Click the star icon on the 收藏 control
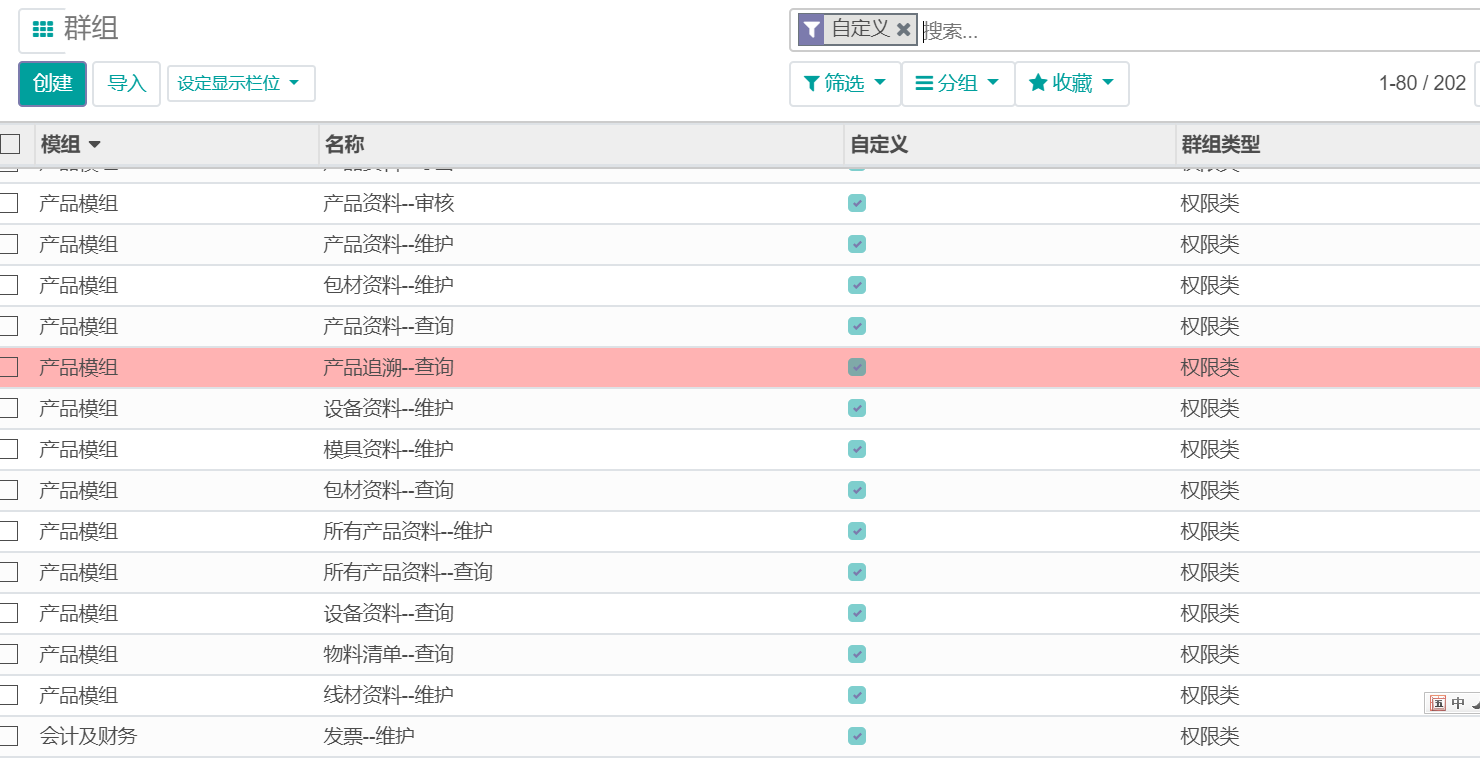Screen dimensions: 1480x758 pyautogui.click(x=1037, y=84)
